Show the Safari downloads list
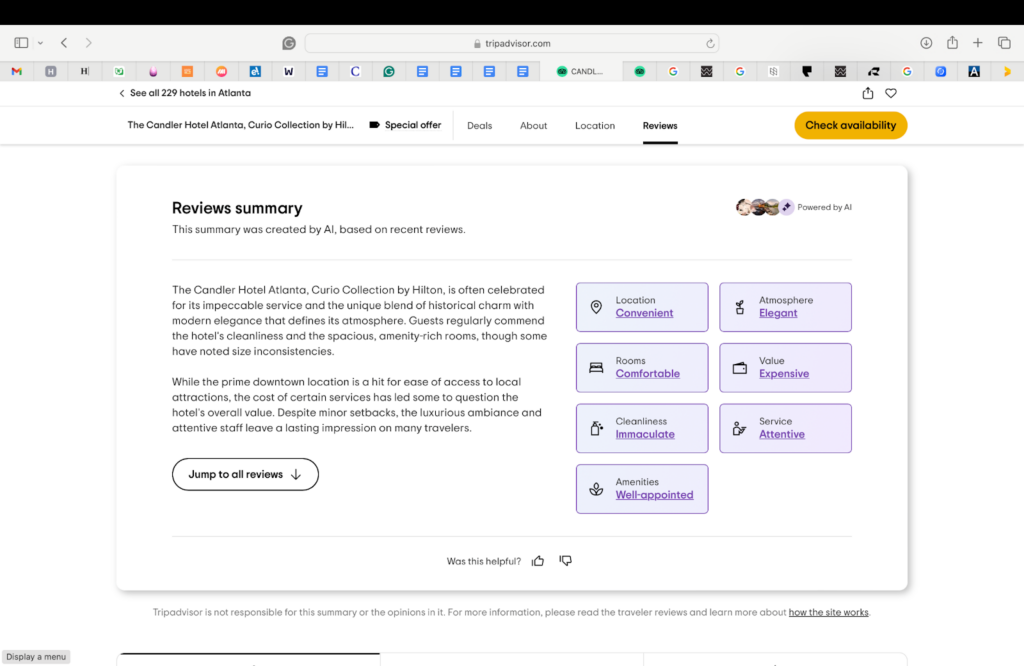1024x666 pixels. 926,43
